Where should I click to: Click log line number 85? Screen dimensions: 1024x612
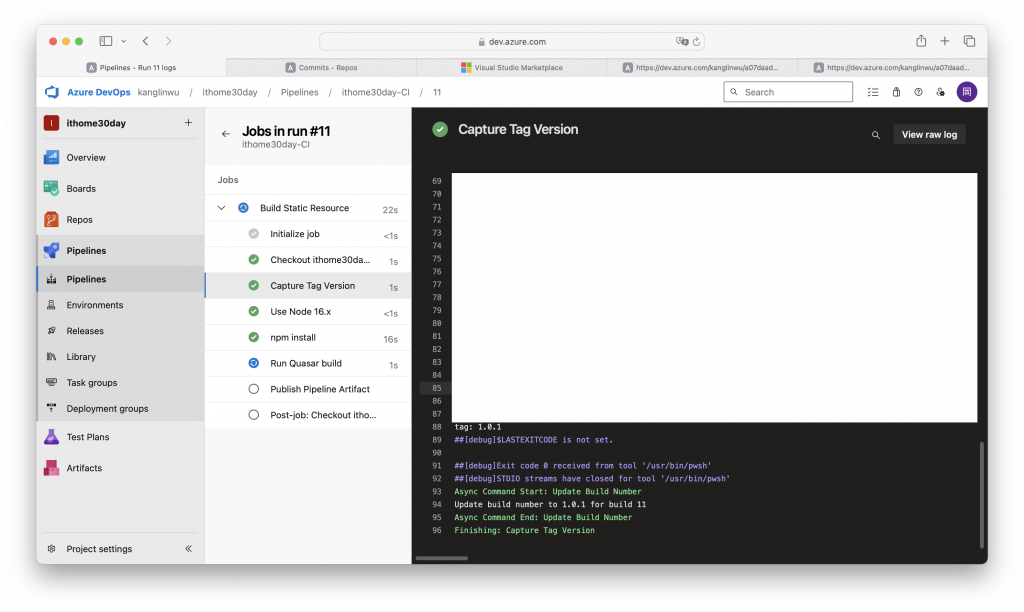point(436,388)
